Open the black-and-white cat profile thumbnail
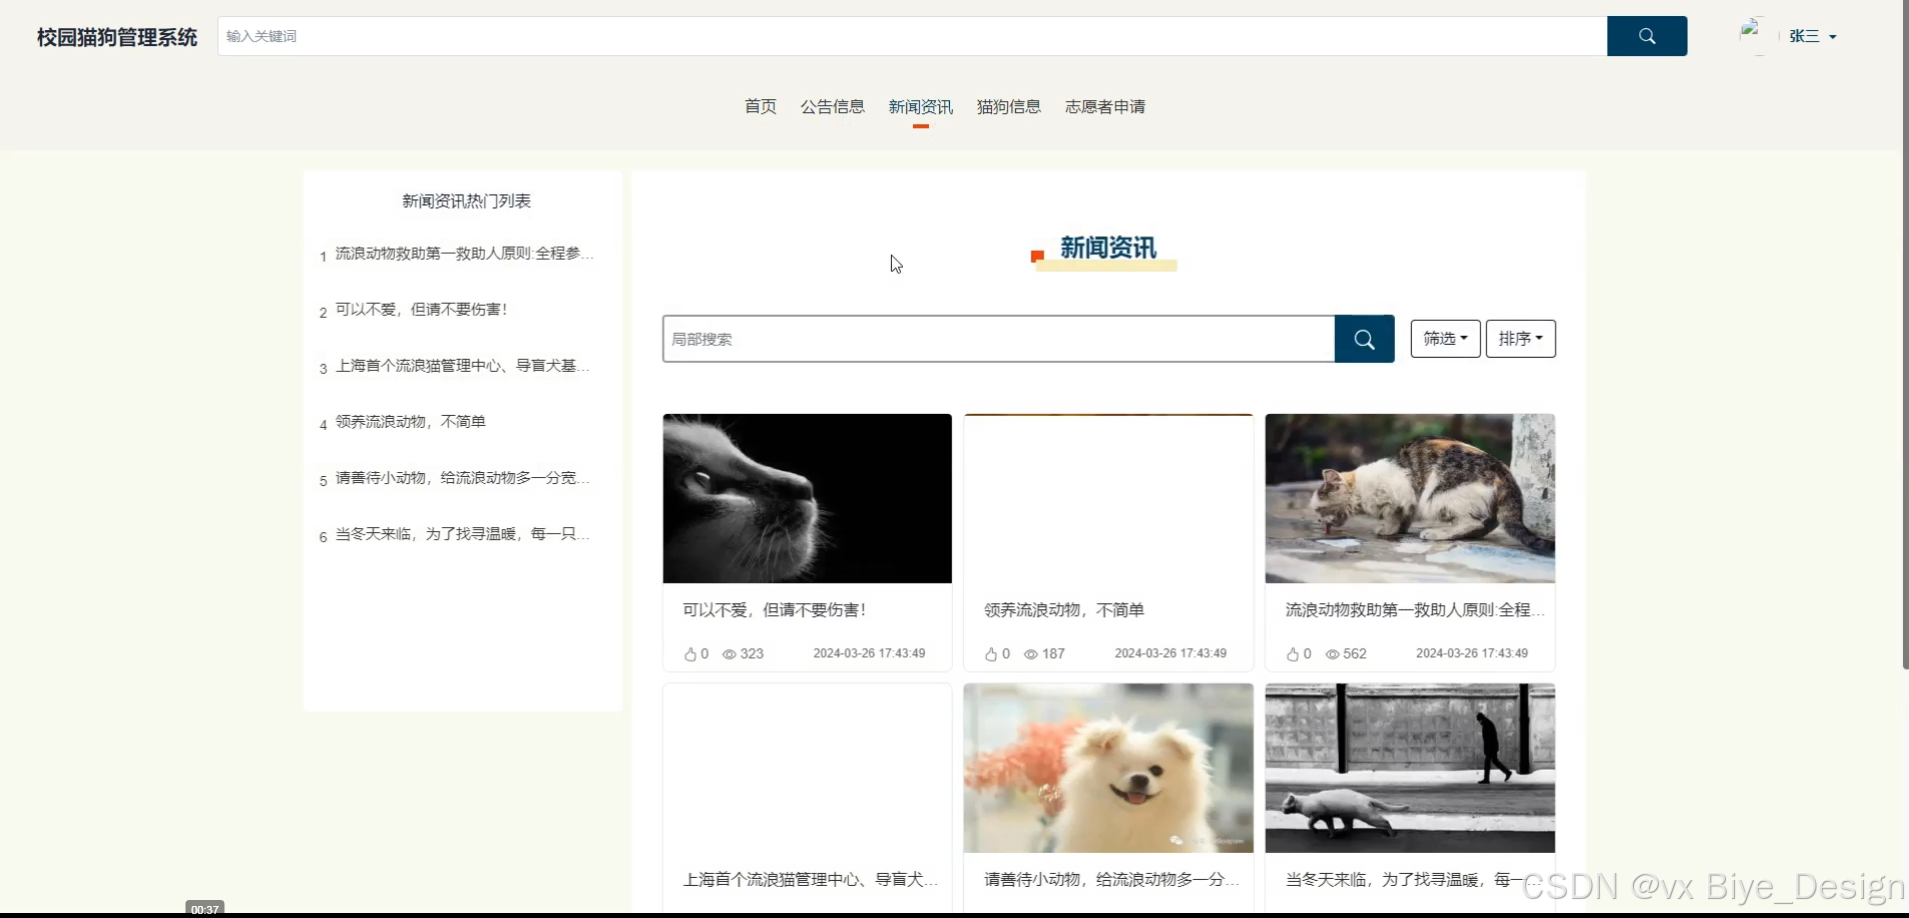The height and width of the screenshot is (918, 1909). point(807,498)
